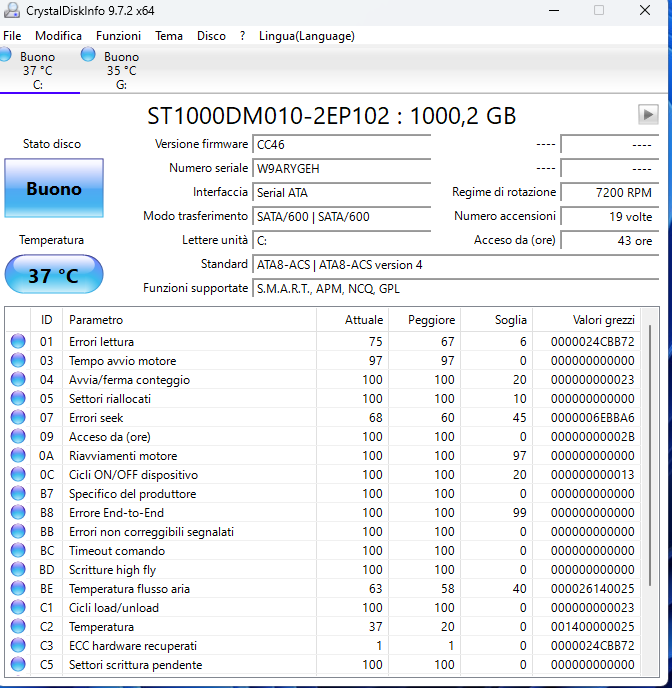Image resolution: width=672 pixels, height=688 pixels.
Task: Select the Settori riallocati parameter name
Action: coord(110,398)
